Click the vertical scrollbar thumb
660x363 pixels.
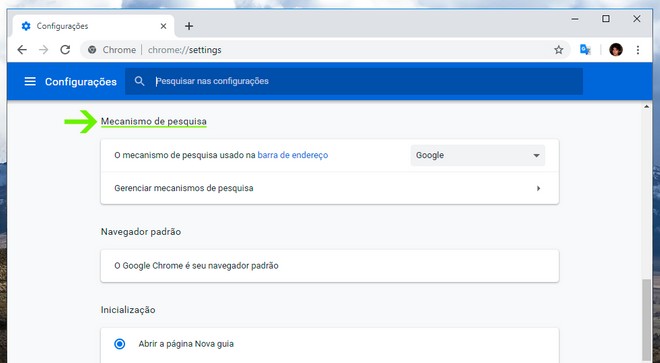(647, 320)
